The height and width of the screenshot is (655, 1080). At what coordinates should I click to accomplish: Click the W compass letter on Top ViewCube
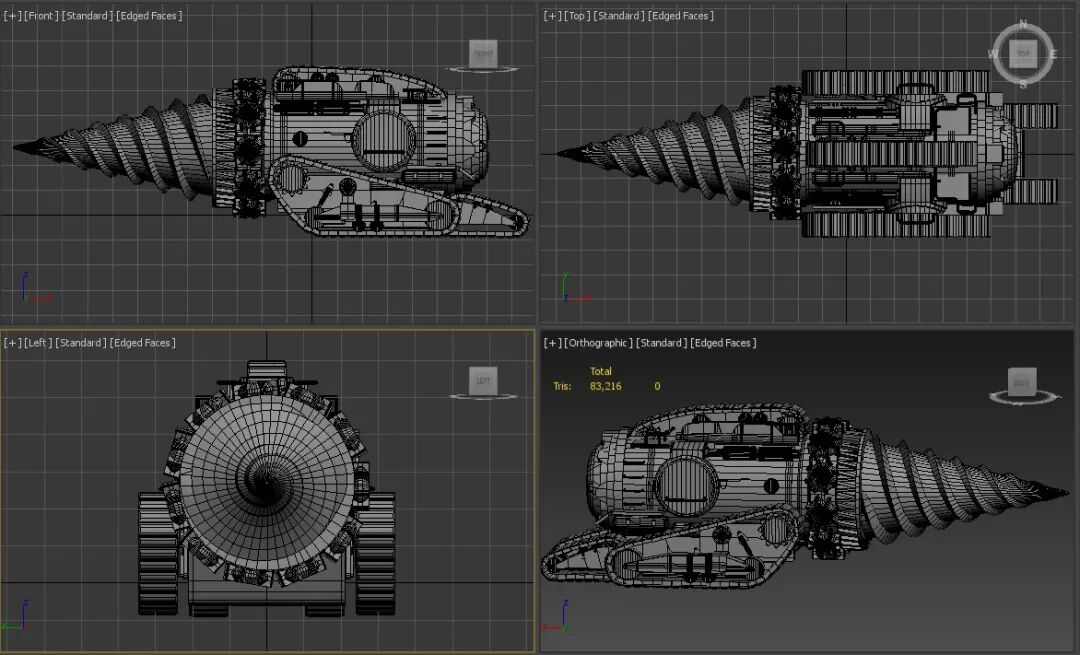click(x=993, y=54)
